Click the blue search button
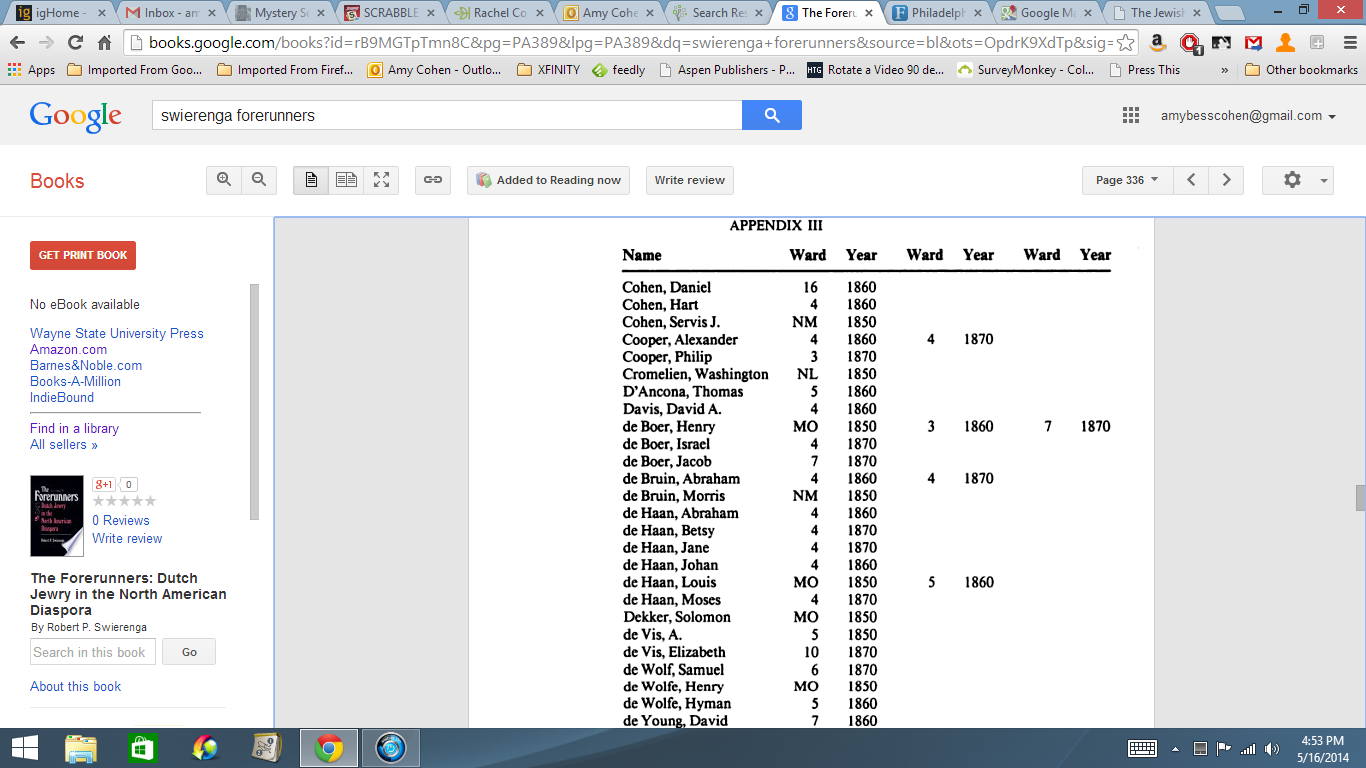The image size is (1366, 768). (771, 115)
